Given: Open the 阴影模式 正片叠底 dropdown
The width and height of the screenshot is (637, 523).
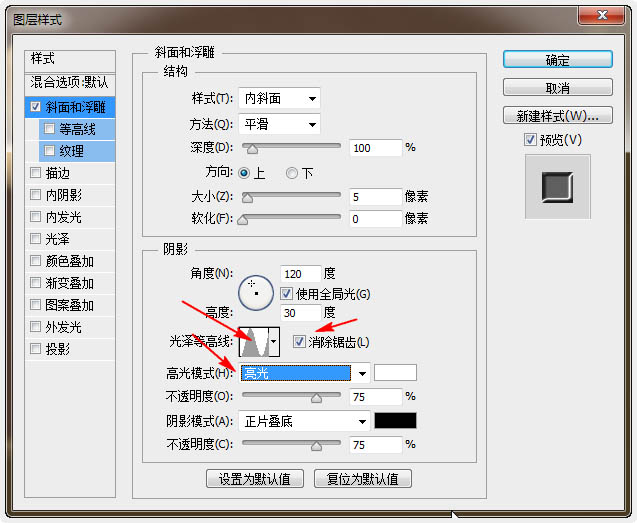Looking at the screenshot, I should tap(304, 421).
